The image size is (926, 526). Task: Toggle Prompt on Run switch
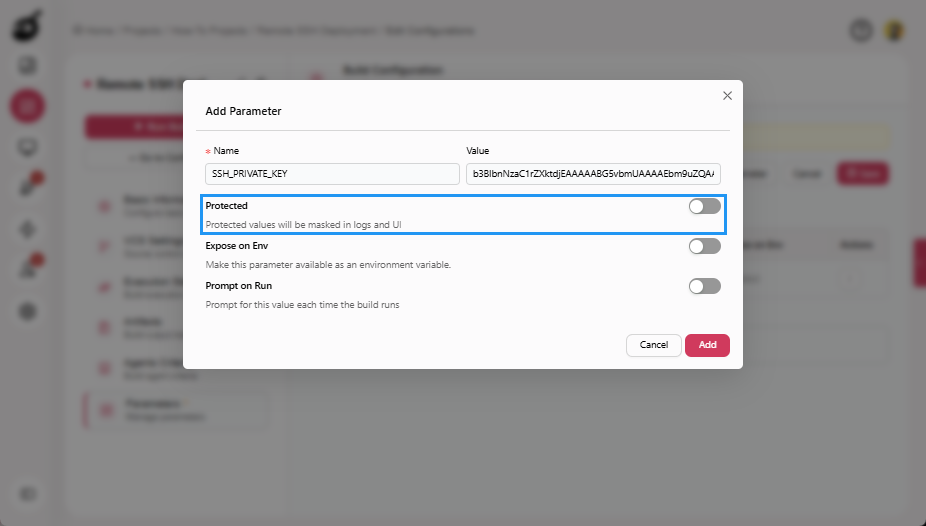(705, 286)
